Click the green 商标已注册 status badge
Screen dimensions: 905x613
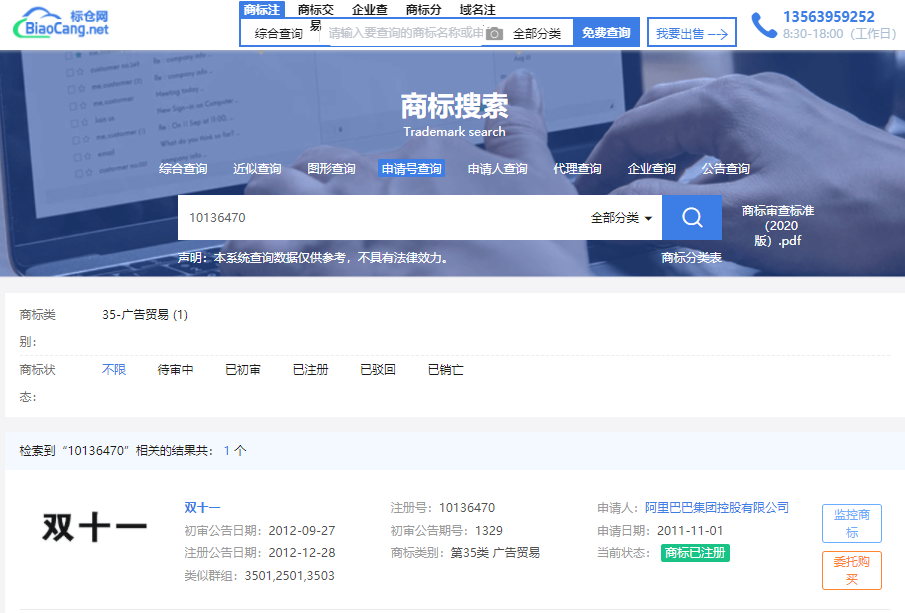pyautogui.click(x=695, y=553)
